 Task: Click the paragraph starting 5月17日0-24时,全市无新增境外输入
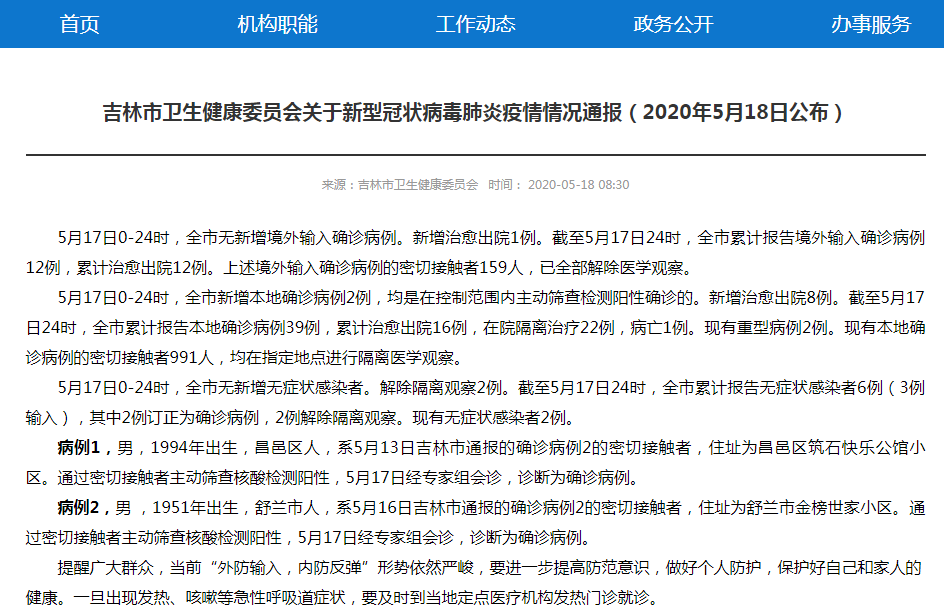pyautogui.click(x=475, y=253)
